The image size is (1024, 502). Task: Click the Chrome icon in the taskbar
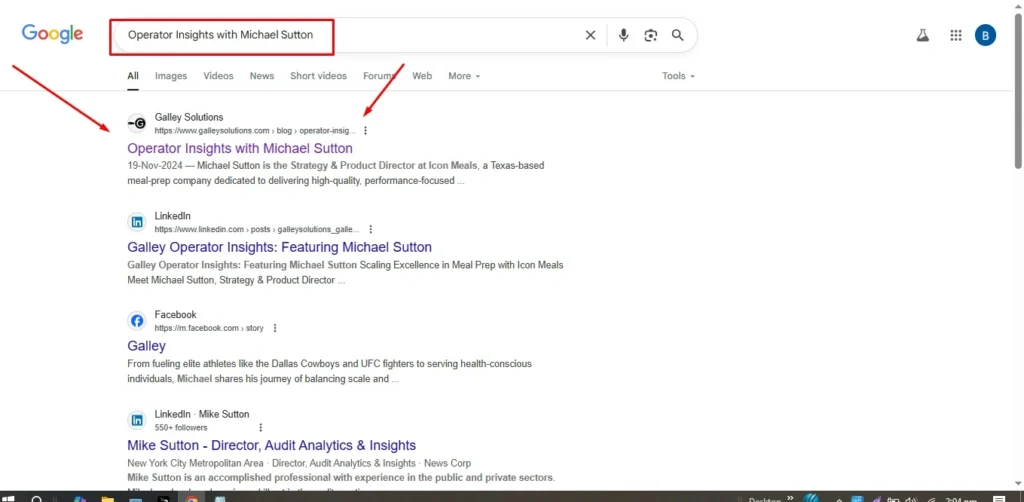191,499
